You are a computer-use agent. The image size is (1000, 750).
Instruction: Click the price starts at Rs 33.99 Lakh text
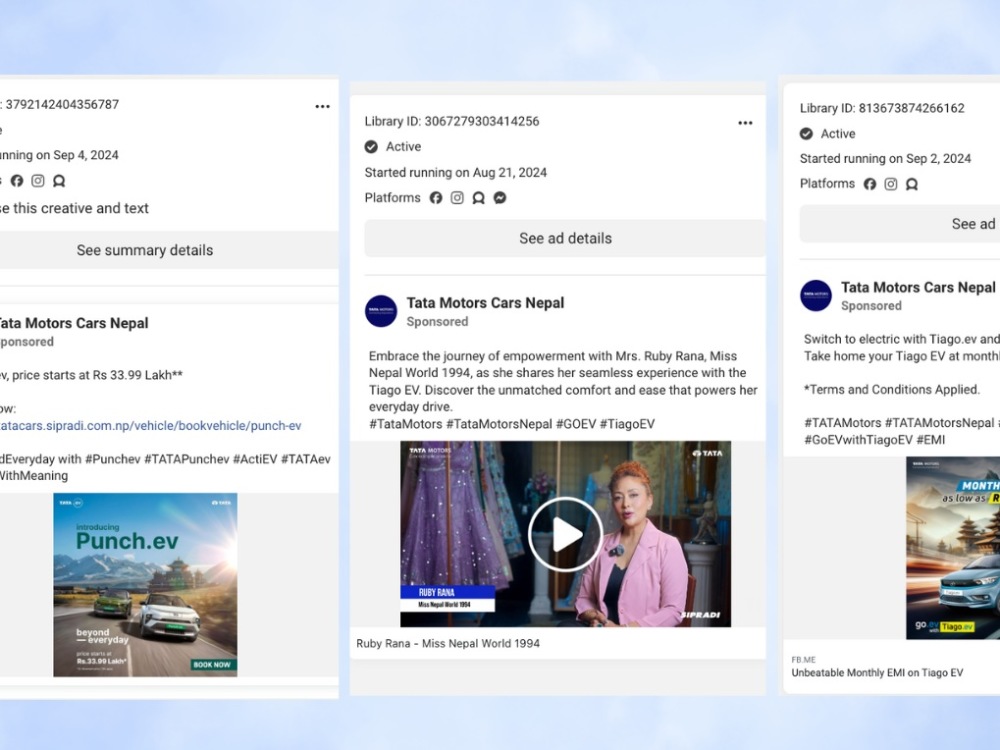(97, 375)
